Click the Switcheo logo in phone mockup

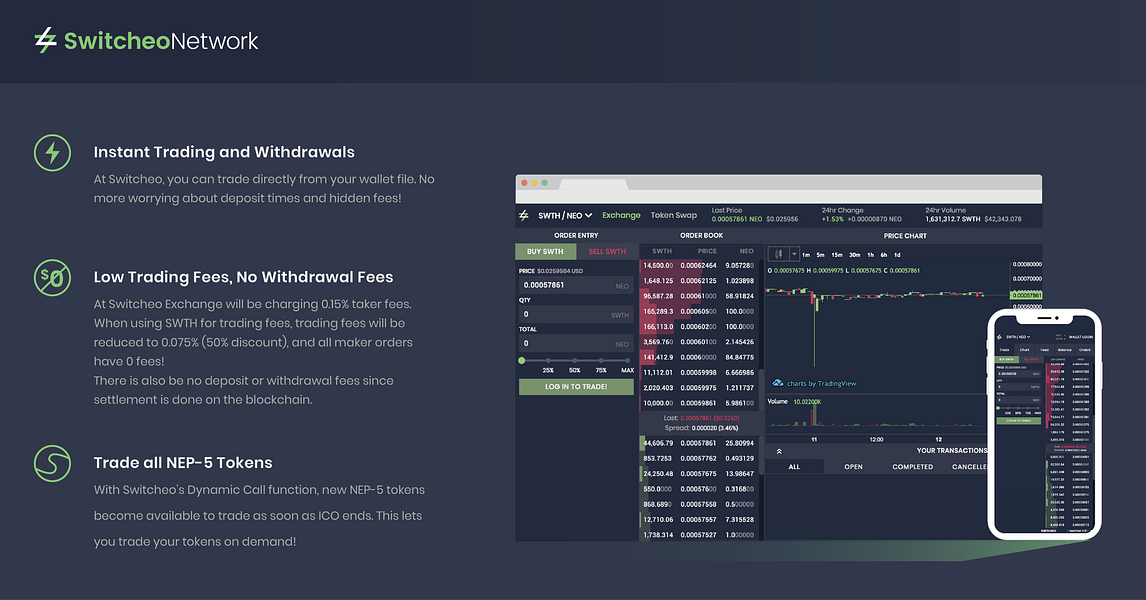click(x=999, y=337)
